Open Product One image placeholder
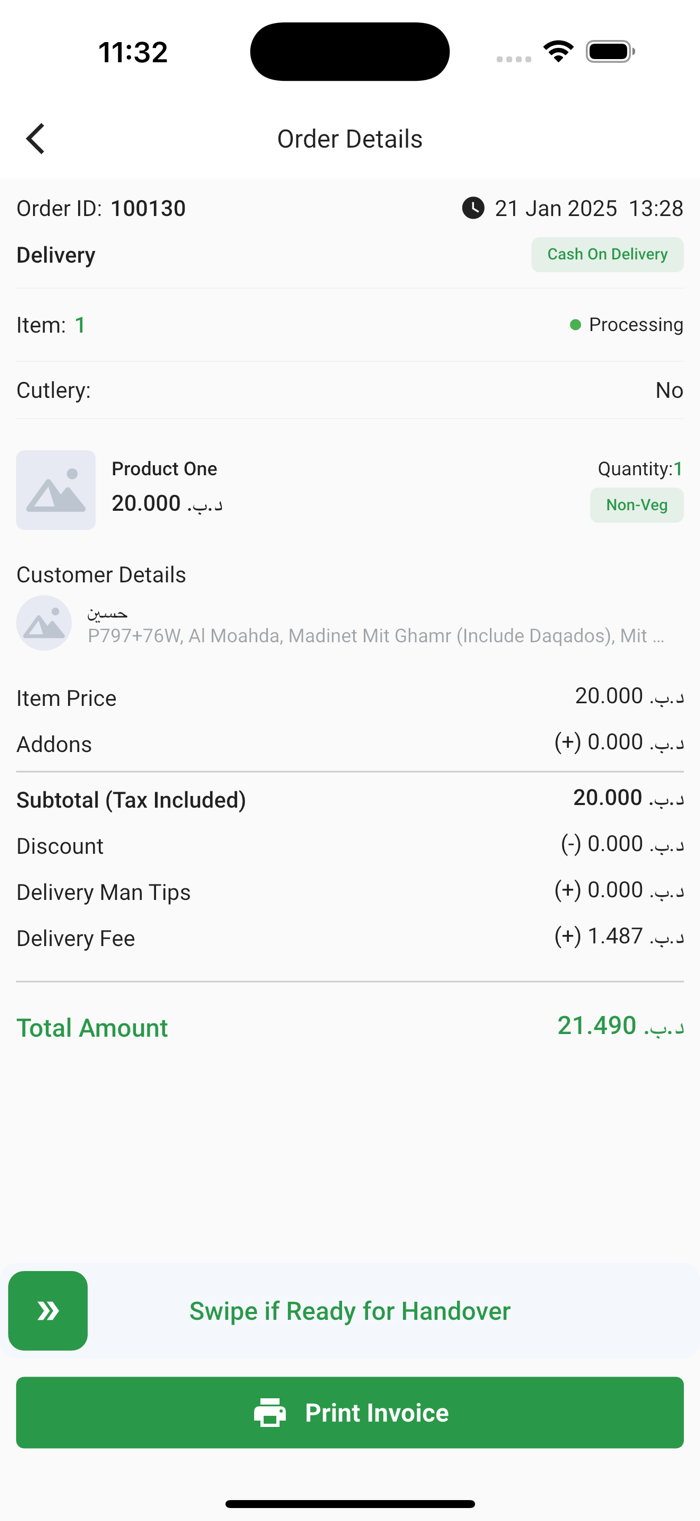The image size is (700, 1521). [56, 490]
